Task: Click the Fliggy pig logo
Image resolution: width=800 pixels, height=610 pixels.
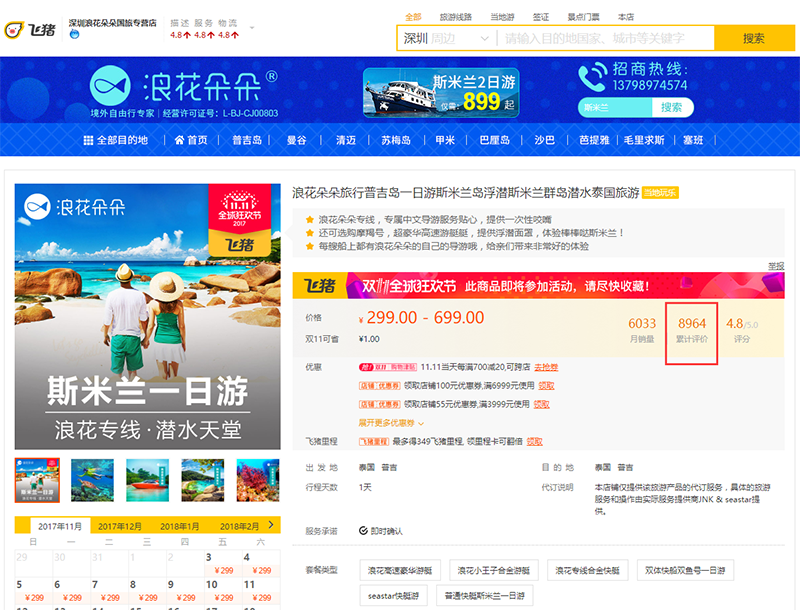Action: click(x=29, y=30)
